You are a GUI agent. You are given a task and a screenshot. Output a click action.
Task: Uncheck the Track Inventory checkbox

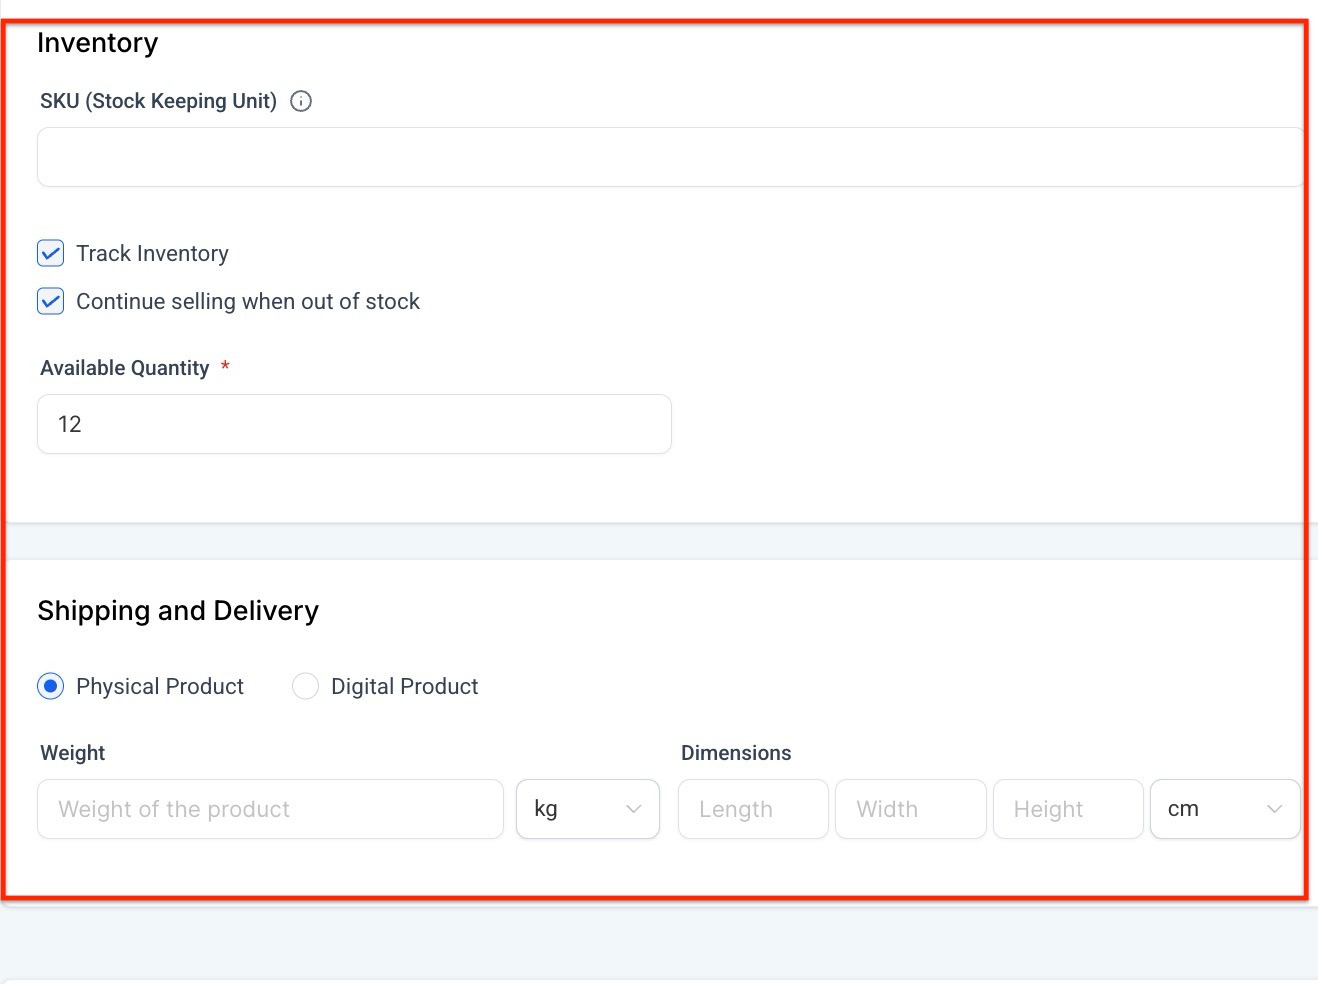51,253
